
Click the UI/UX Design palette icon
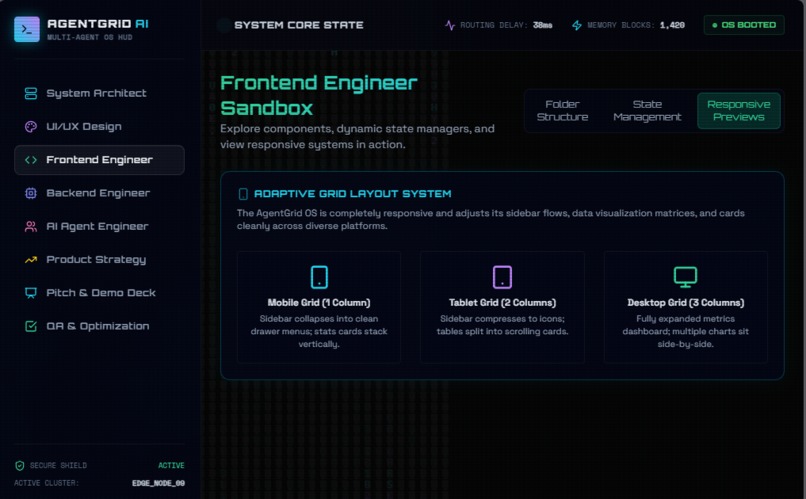[x=31, y=127]
